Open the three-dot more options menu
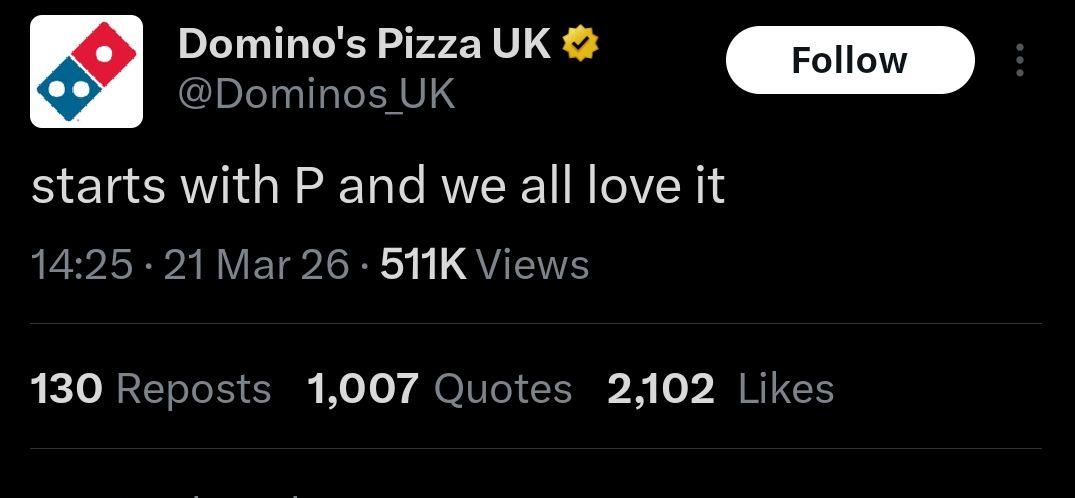 [1019, 60]
